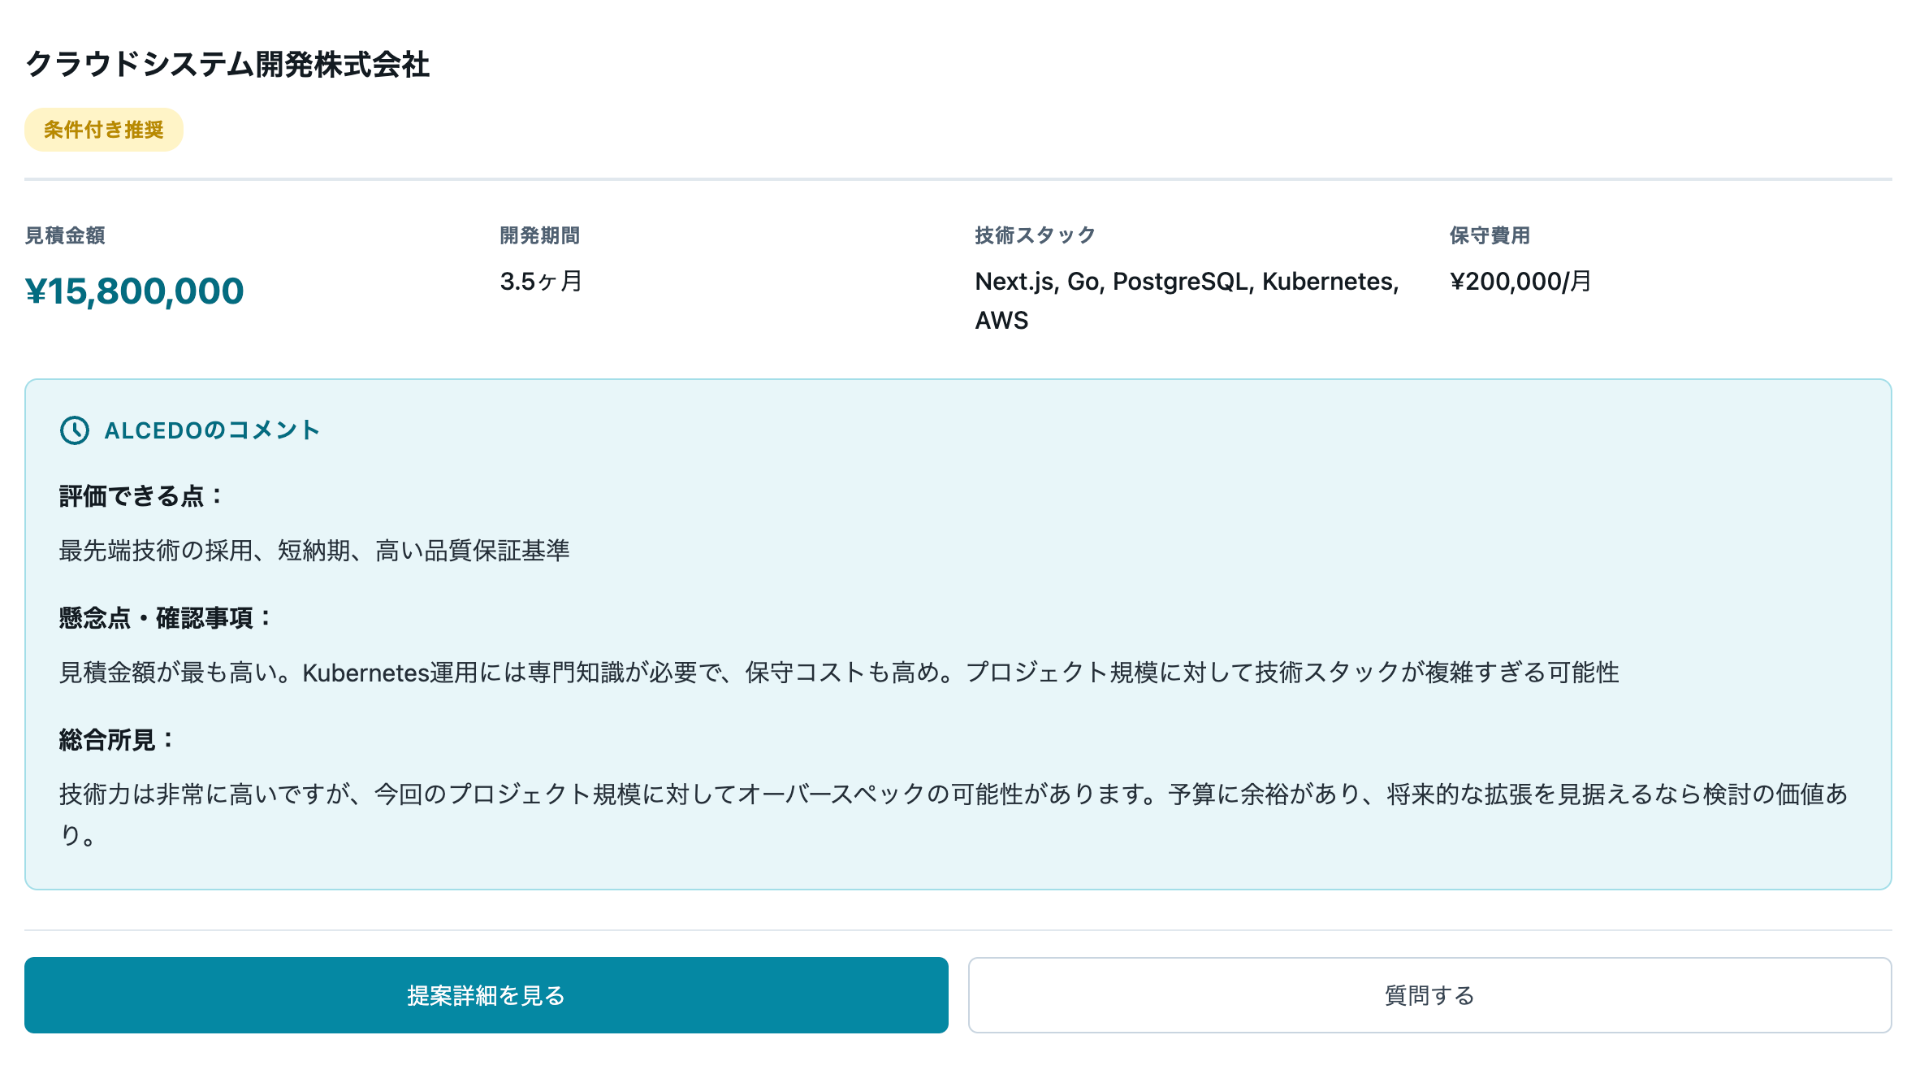Click the divider line below the badge

(x=960, y=180)
